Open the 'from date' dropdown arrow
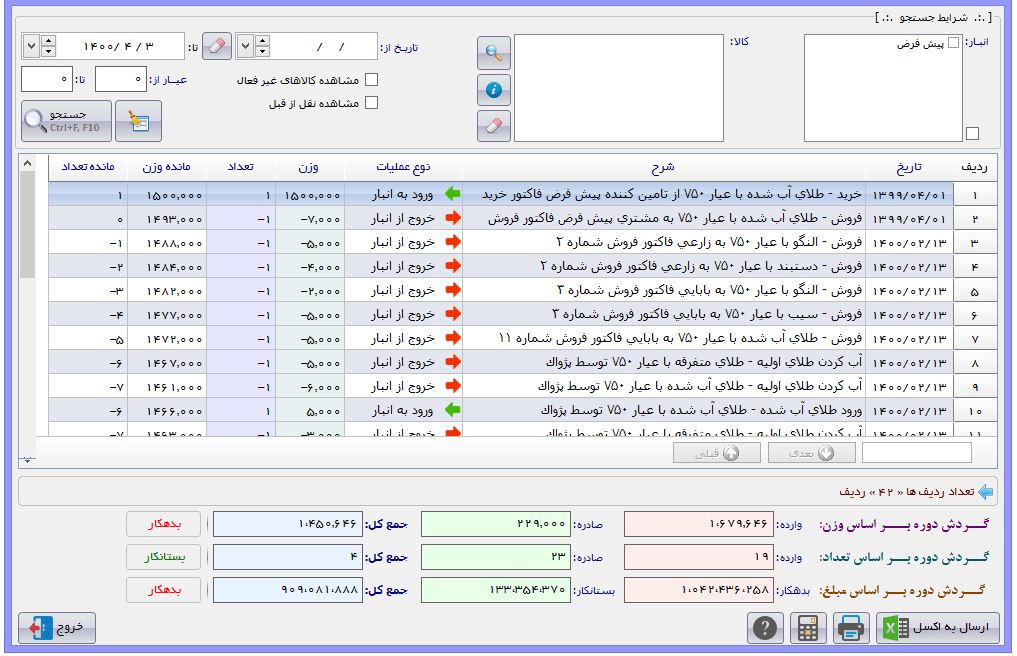Image resolution: width=1017 pixels, height=656 pixels. pos(246,46)
